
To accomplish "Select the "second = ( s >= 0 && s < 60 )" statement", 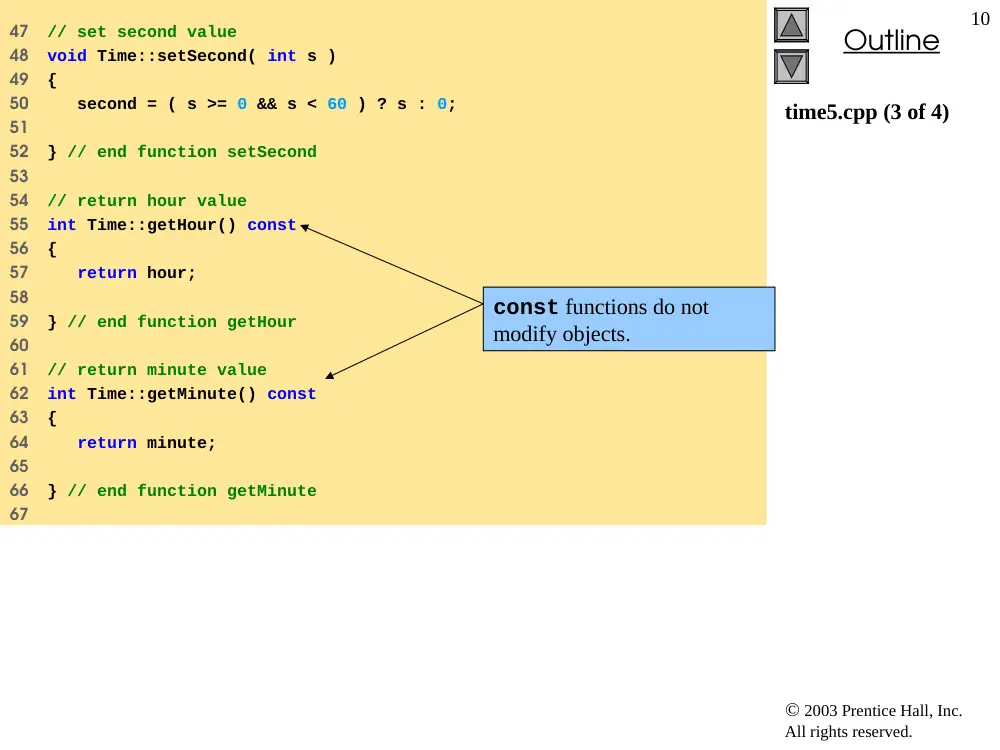I will (x=267, y=104).
